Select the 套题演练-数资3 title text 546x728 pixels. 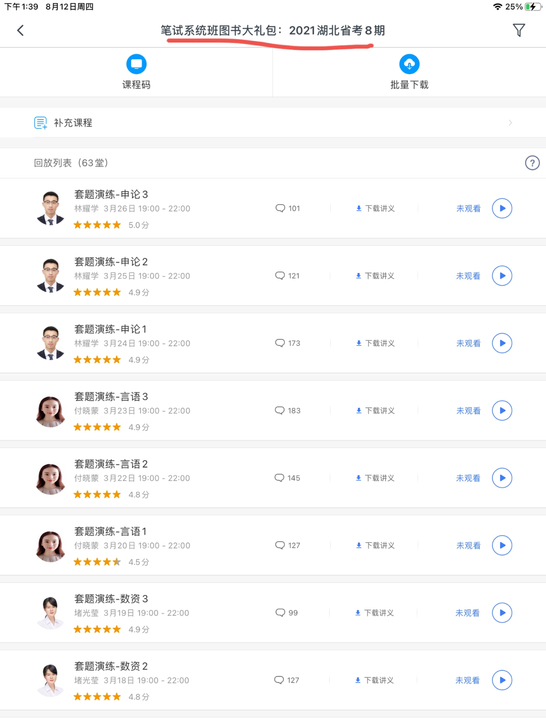click(x=111, y=598)
